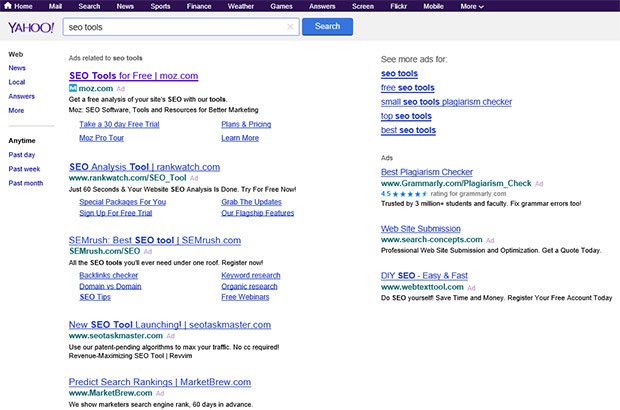Open News in the top navigation bar
Image resolution: width=620 pixels, height=410 pixels.
[x=125, y=6]
